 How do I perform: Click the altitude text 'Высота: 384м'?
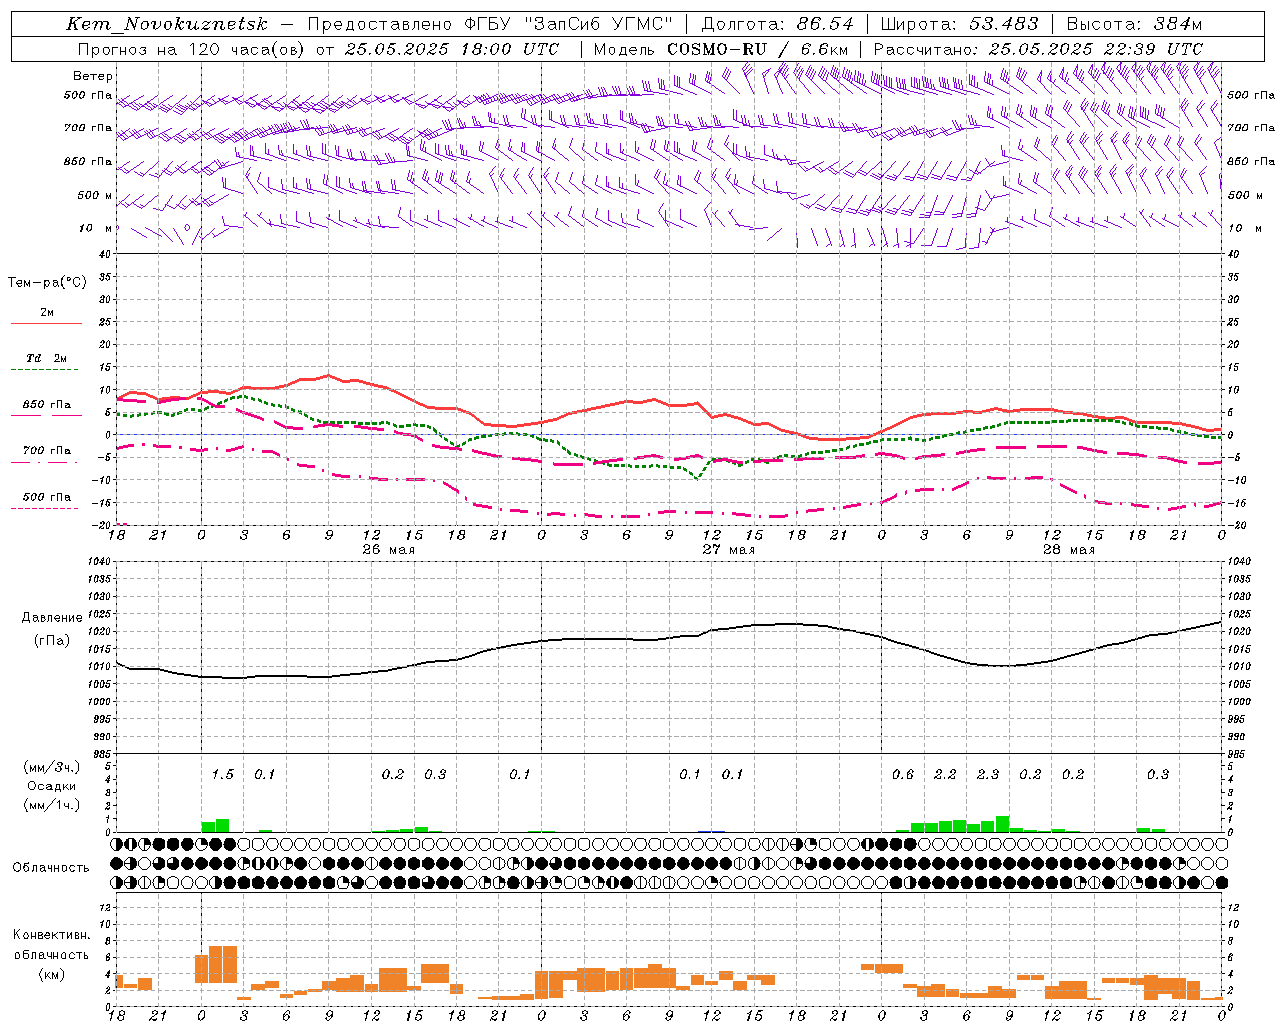pos(1134,24)
